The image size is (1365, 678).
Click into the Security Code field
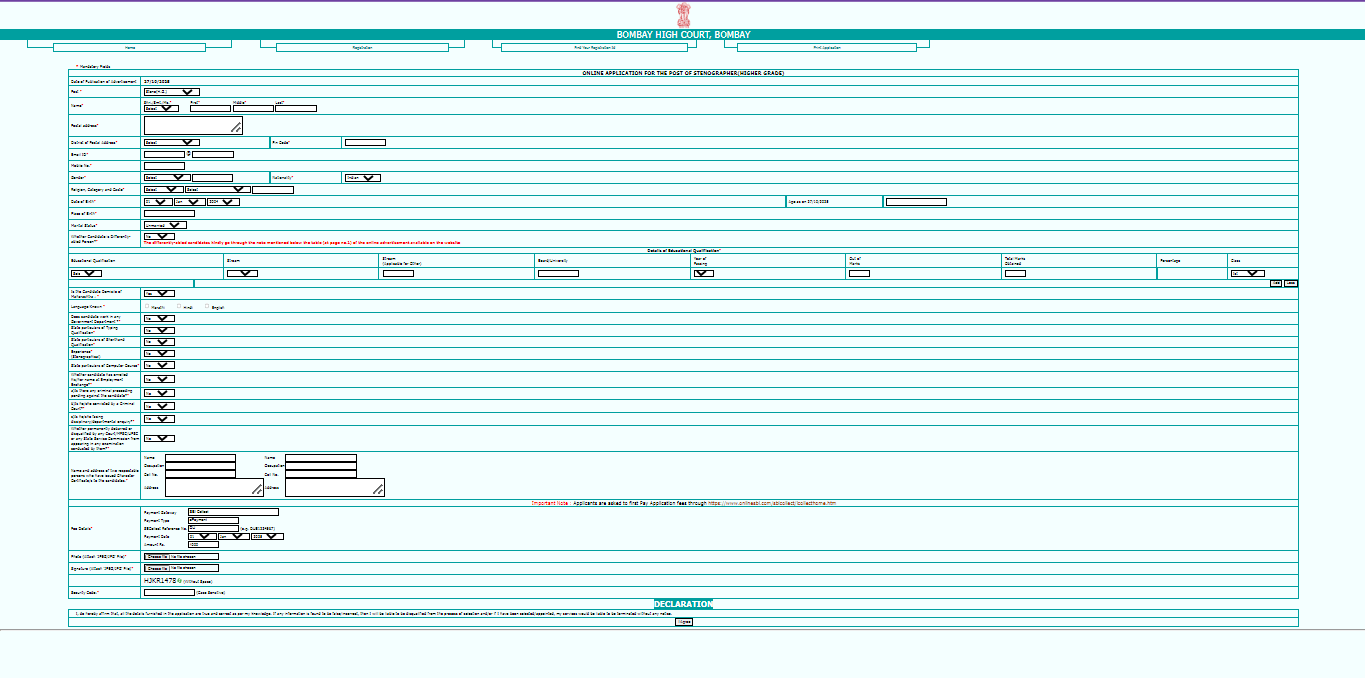169,592
